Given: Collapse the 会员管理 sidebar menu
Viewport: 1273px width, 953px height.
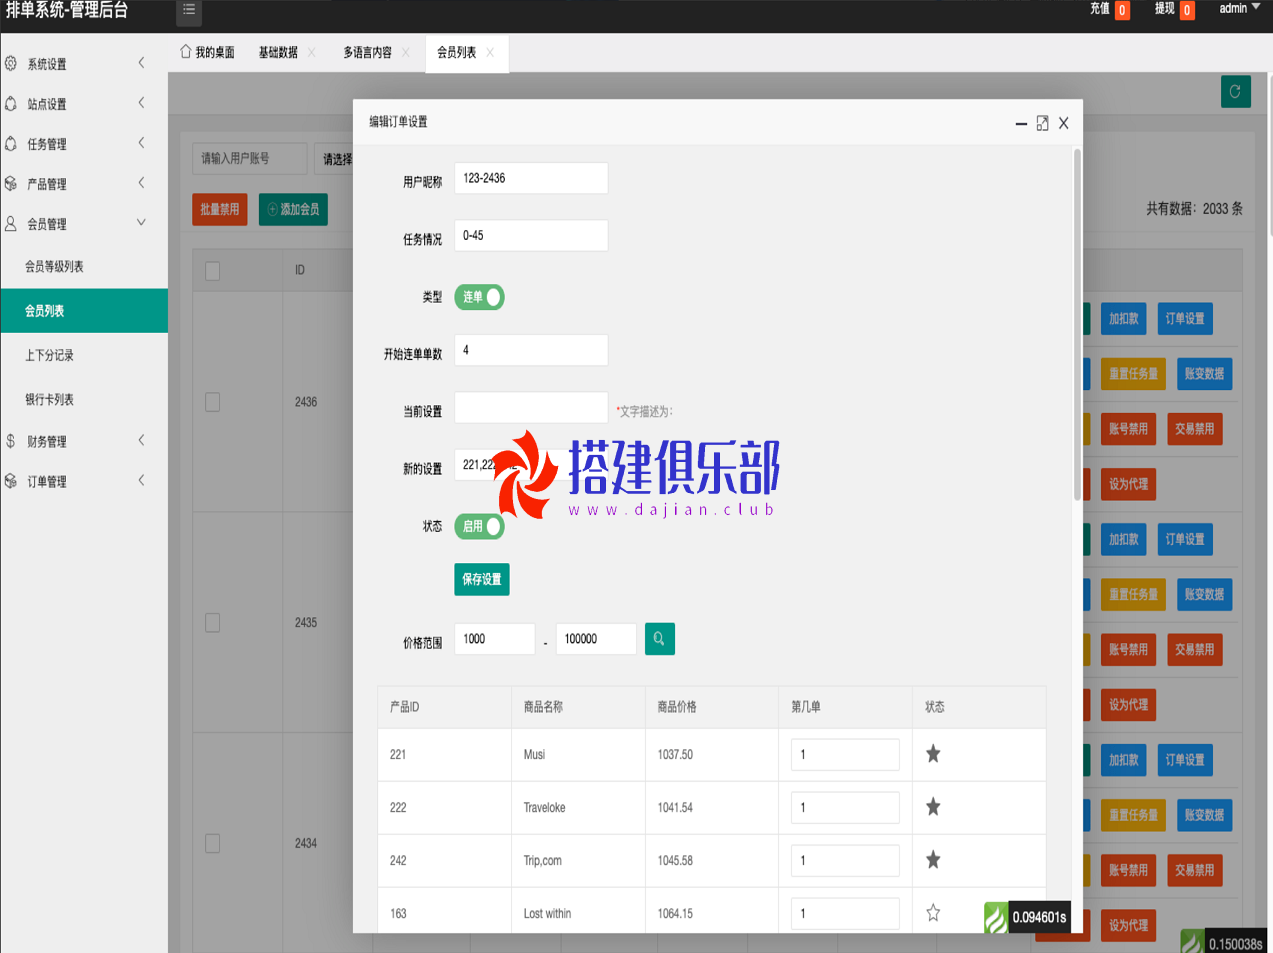Looking at the screenshot, I should [x=141, y=222].
